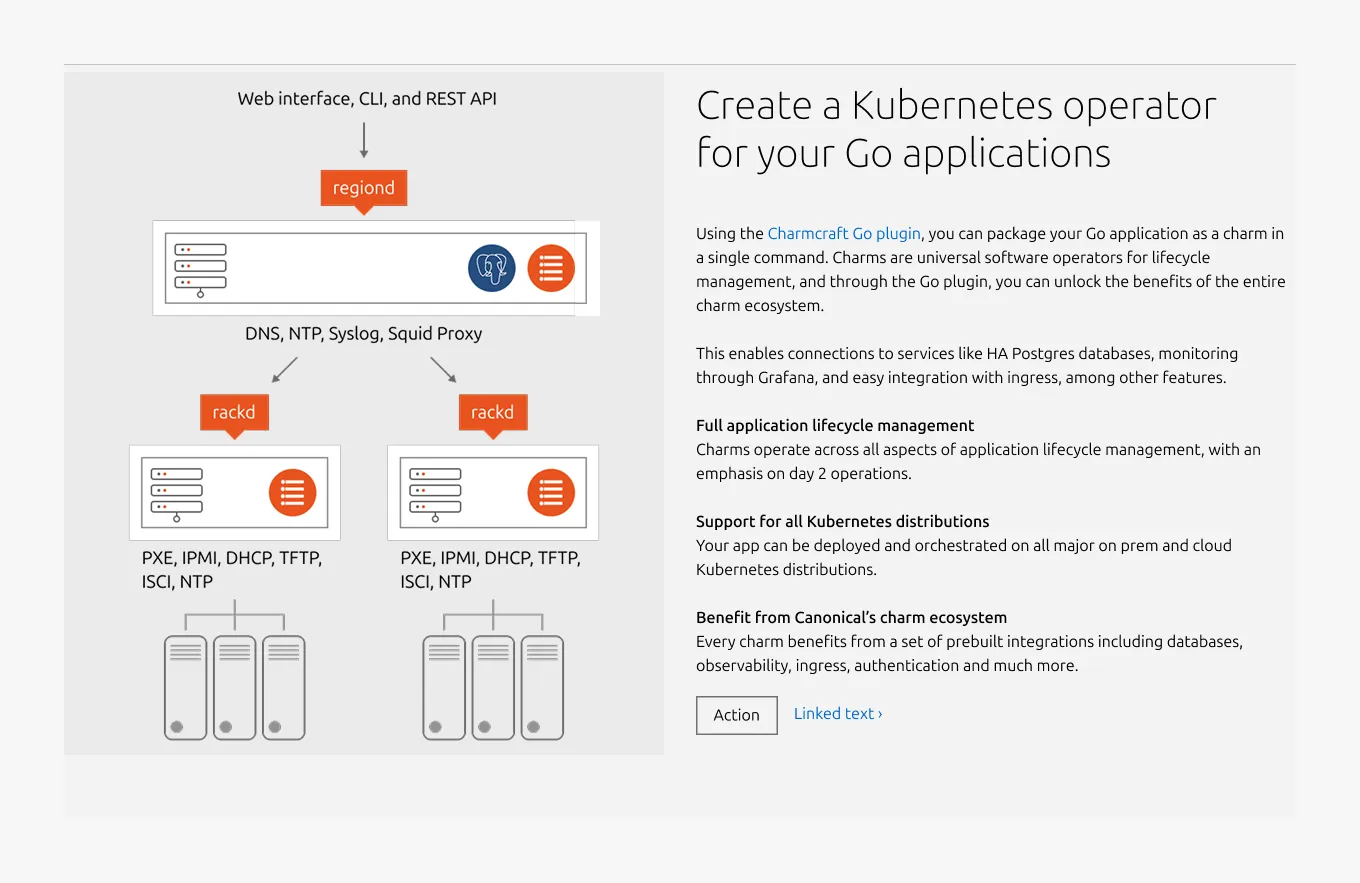The image size is (1360, 883).
Task: Click the diagram image thumbnail
Action: [364, 413]
